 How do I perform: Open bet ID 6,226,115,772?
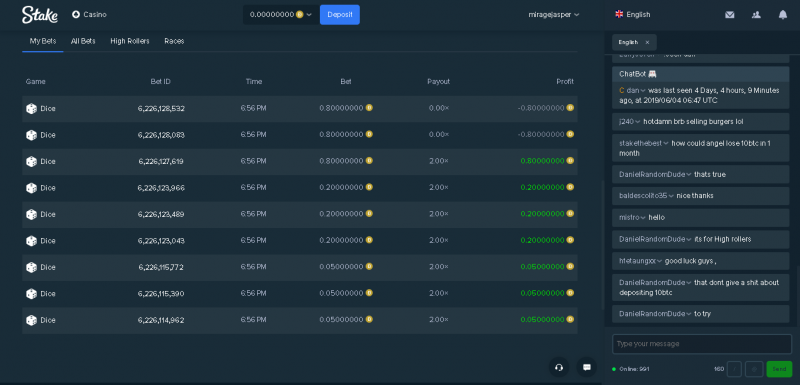pos(161,267)
